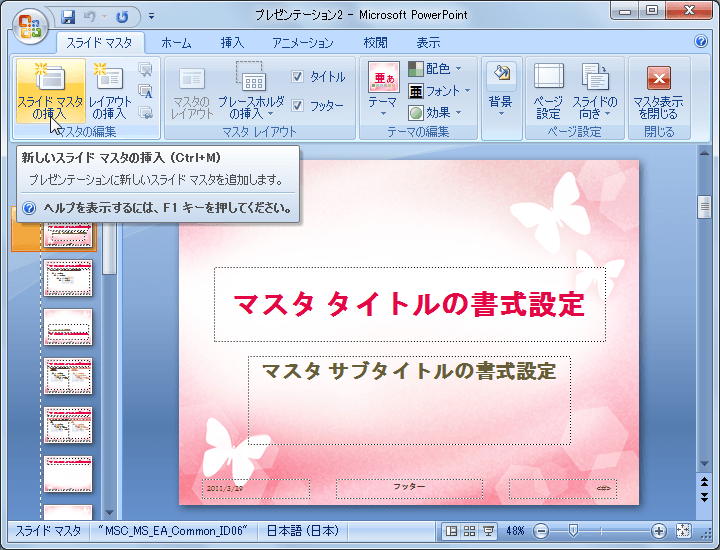This screenshot has width=720, height=550.
Task: Click the マスタ サブタイトルの書式設定 placeholder
Action: click(x=410, y=400)
